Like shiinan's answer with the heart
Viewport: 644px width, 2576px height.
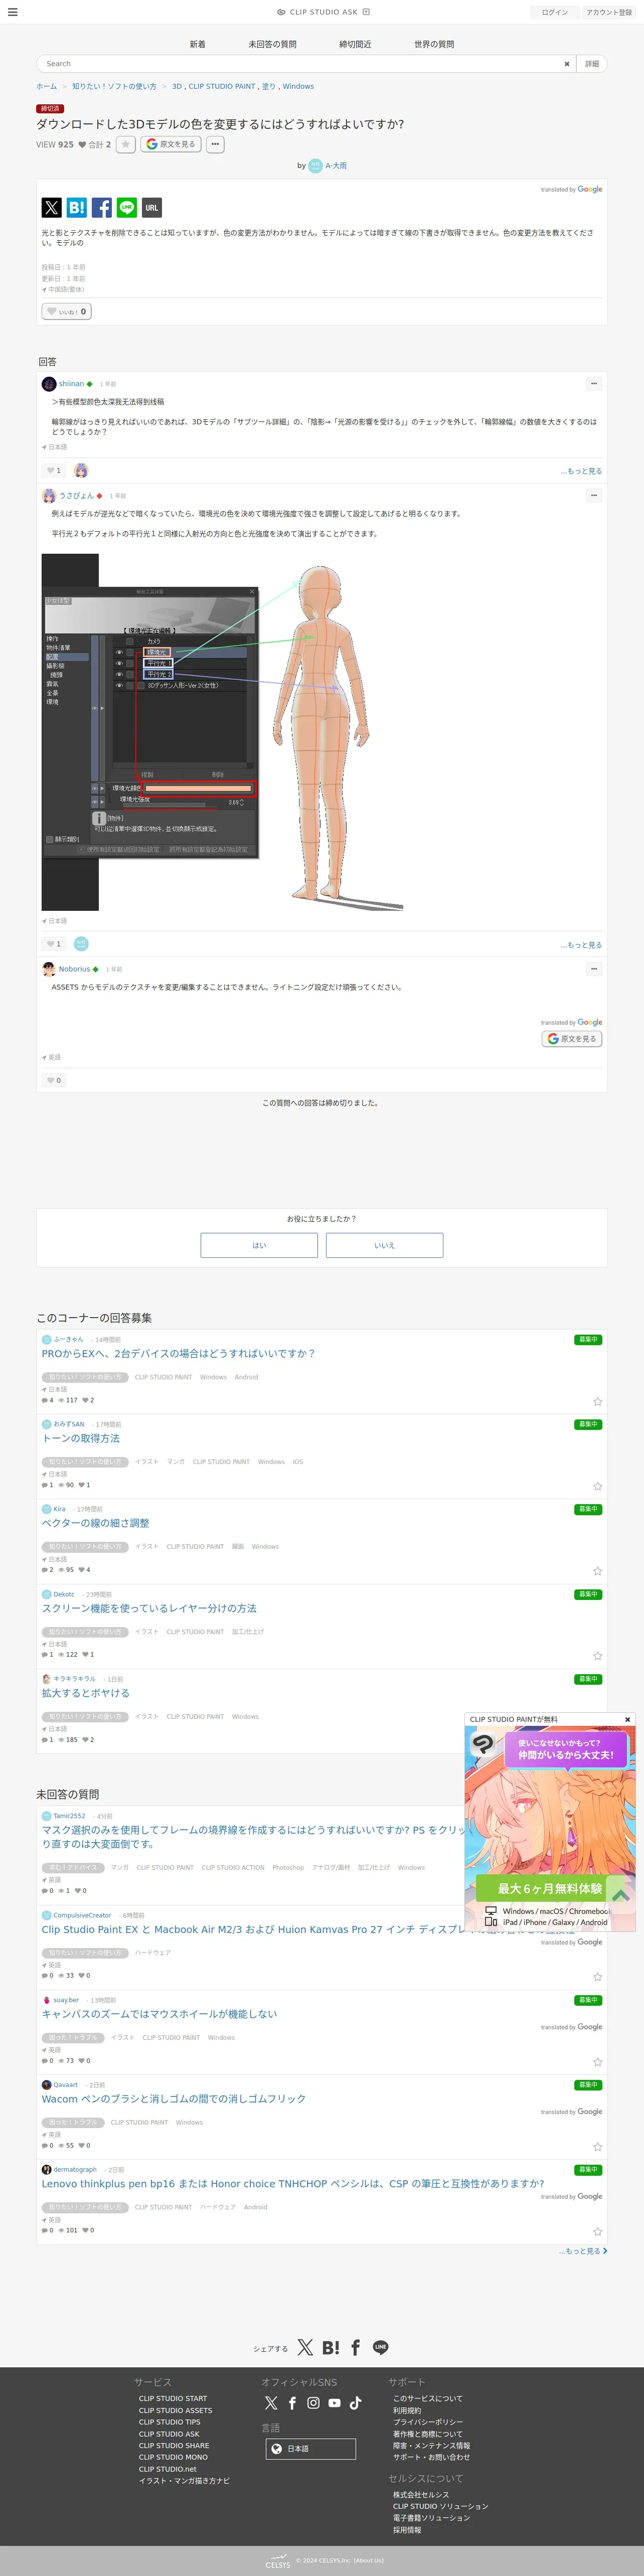[x=53, y=470]
